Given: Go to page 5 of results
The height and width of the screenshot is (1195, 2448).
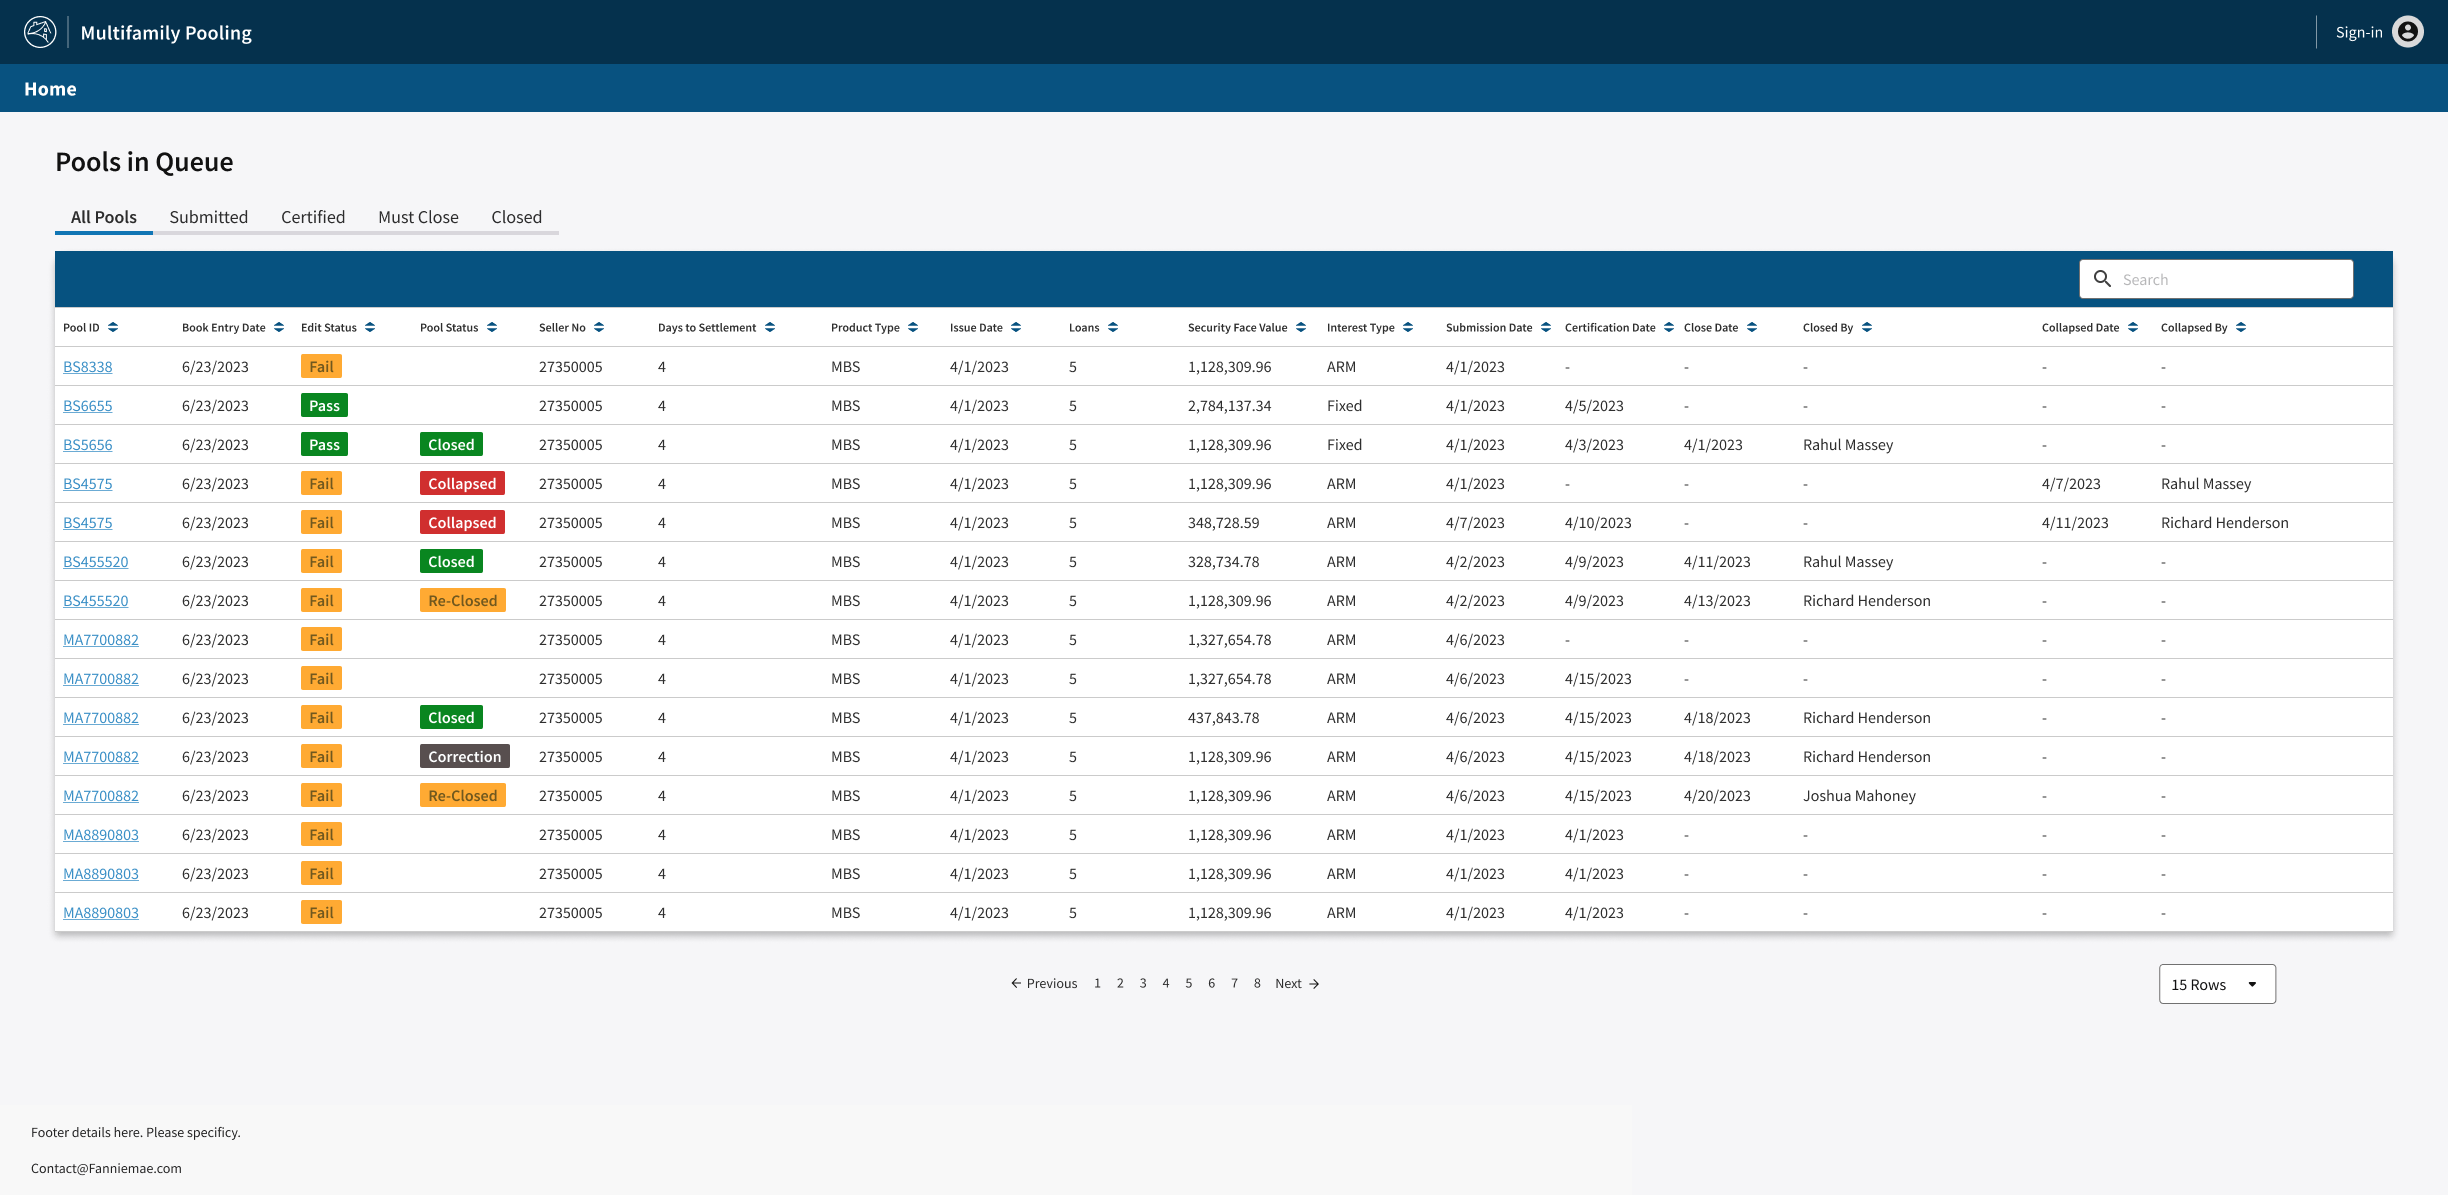Looking at the screenshot, I should coord(1188,984).
